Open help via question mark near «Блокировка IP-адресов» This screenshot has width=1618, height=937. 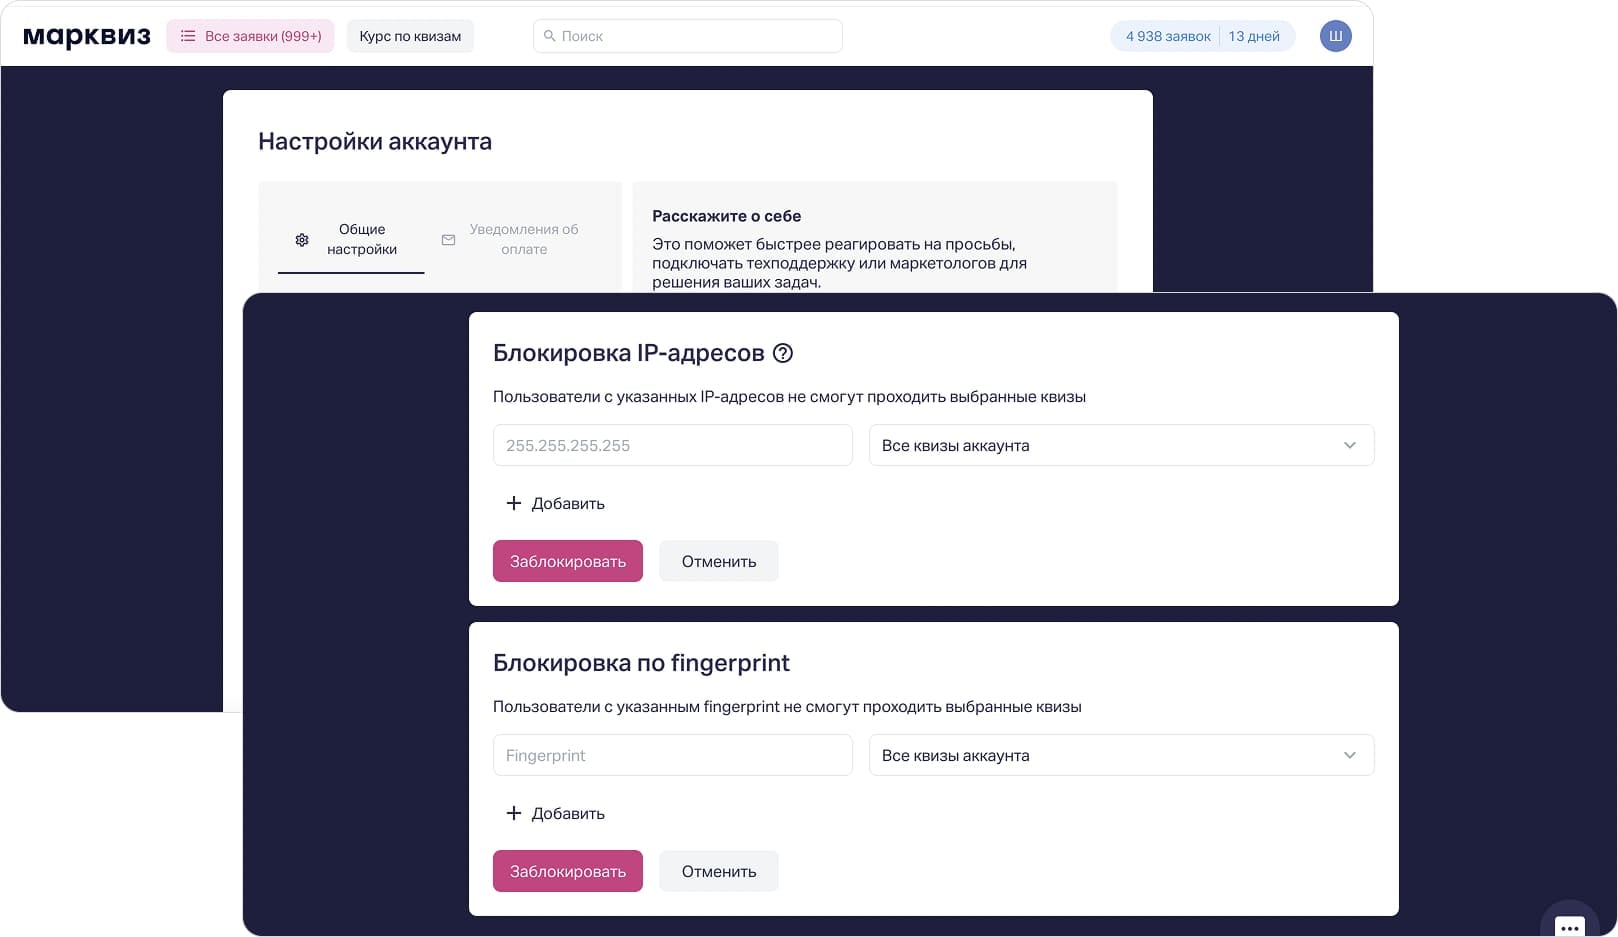(x=784, y=353)
